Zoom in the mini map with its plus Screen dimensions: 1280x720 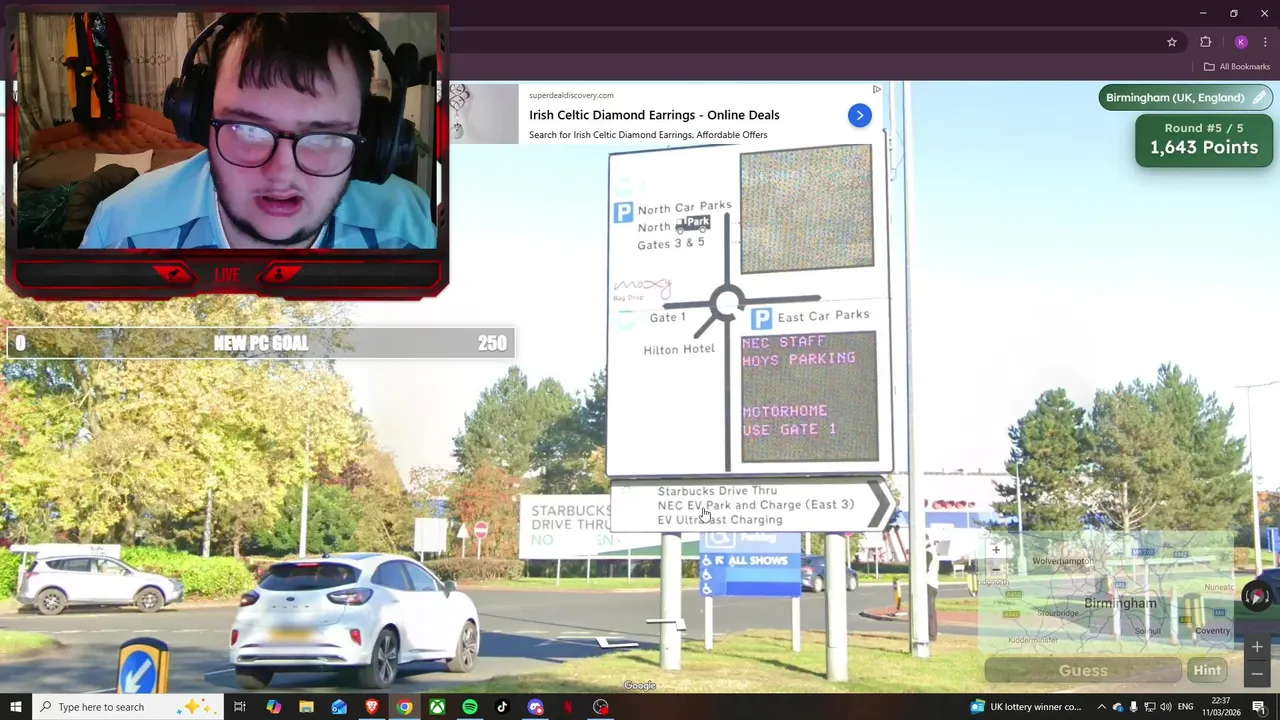[x=996, y=550]
